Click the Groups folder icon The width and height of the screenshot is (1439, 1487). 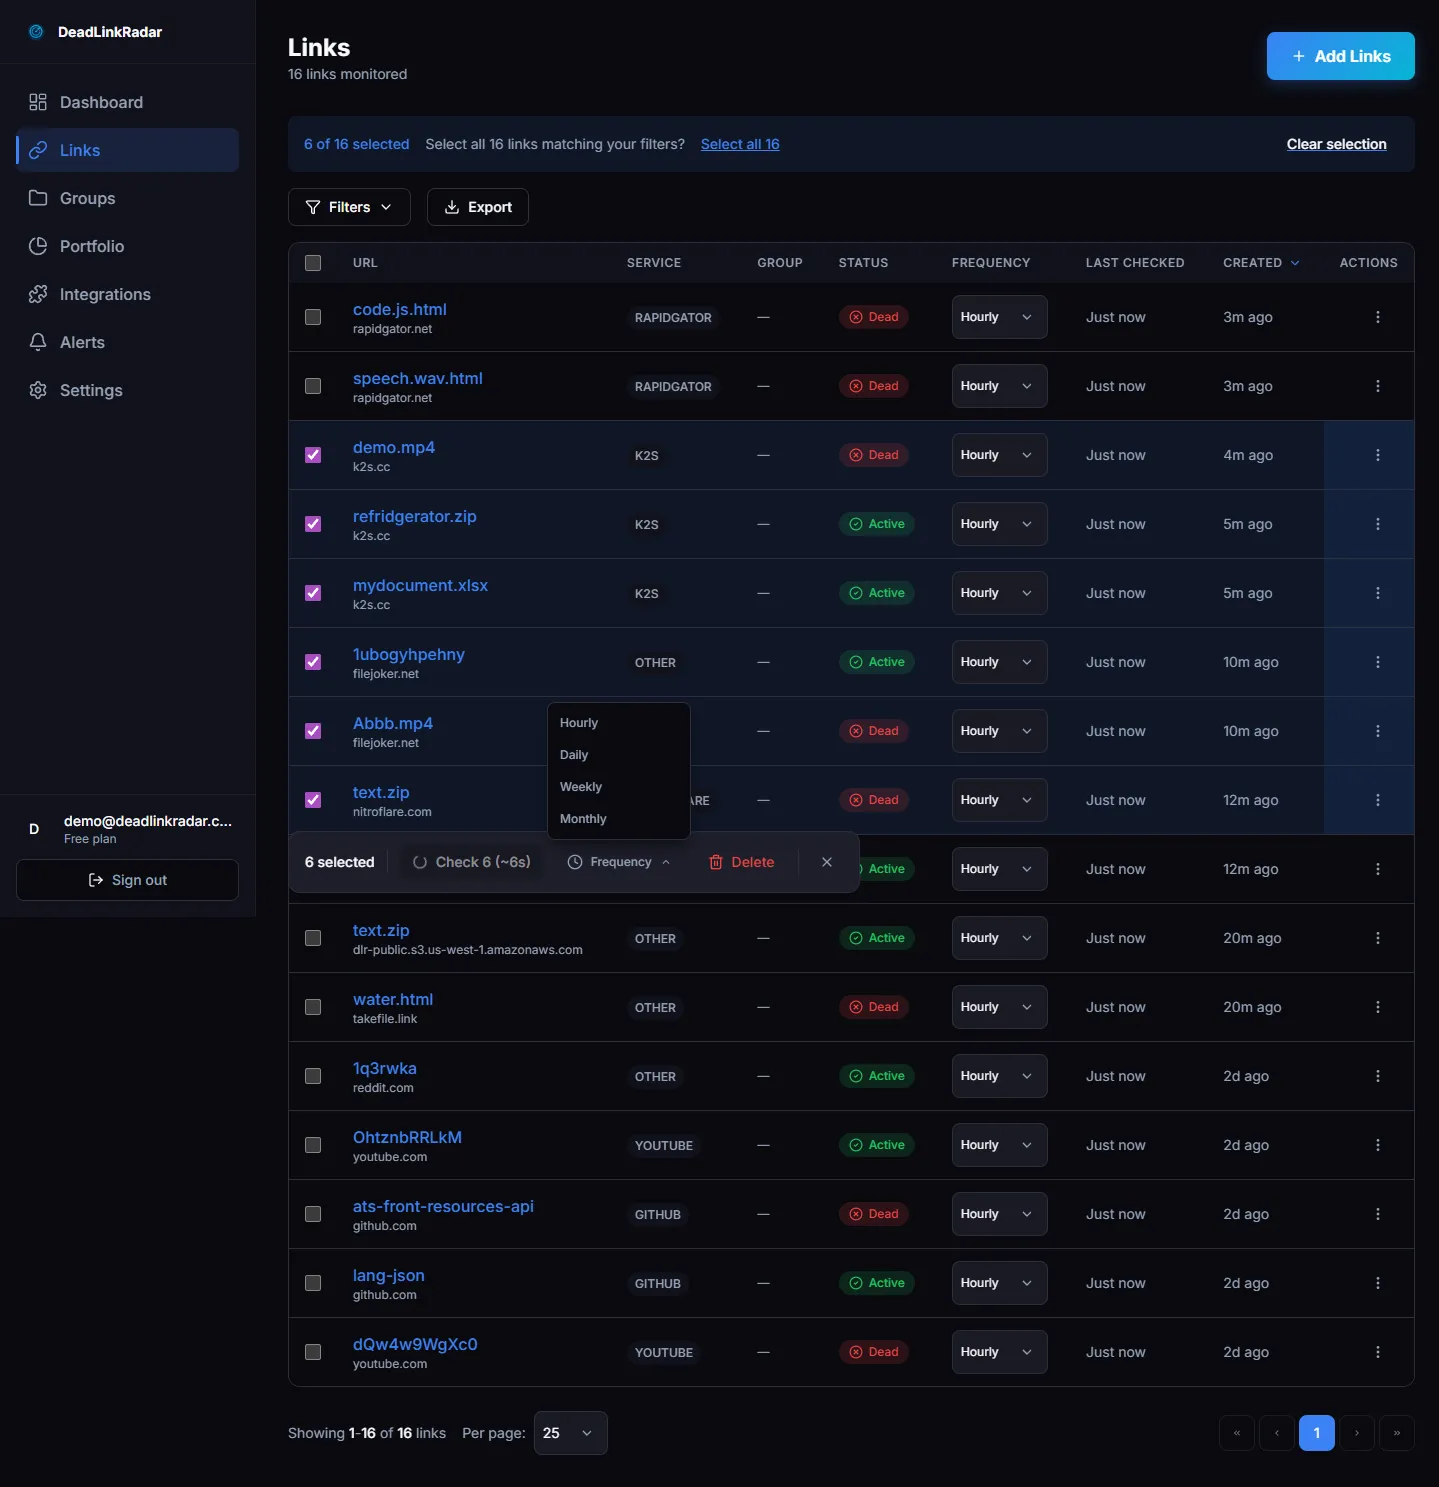pyautogui.click(x=38, y=198)
